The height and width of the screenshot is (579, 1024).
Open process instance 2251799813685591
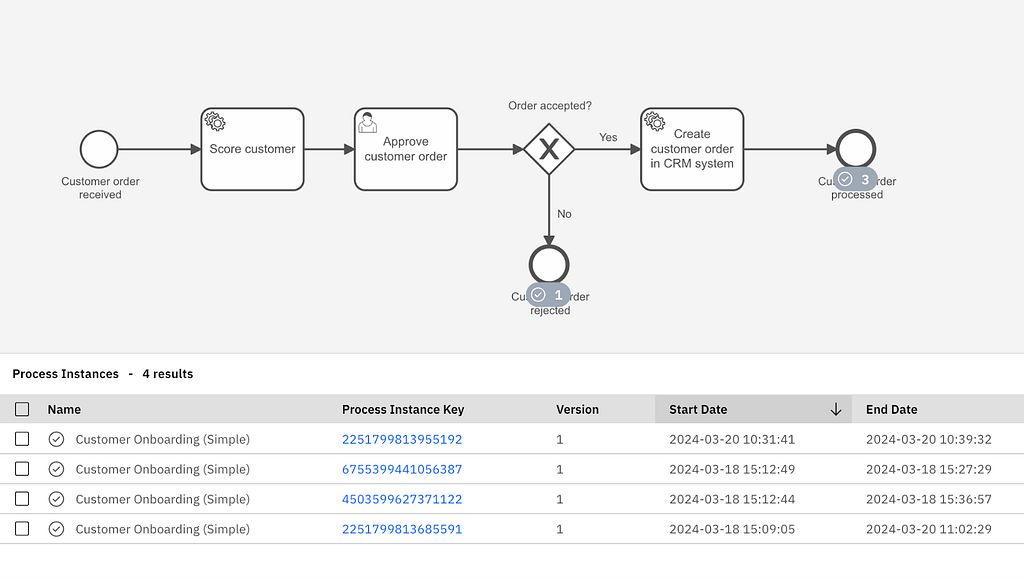pos(402,529)
